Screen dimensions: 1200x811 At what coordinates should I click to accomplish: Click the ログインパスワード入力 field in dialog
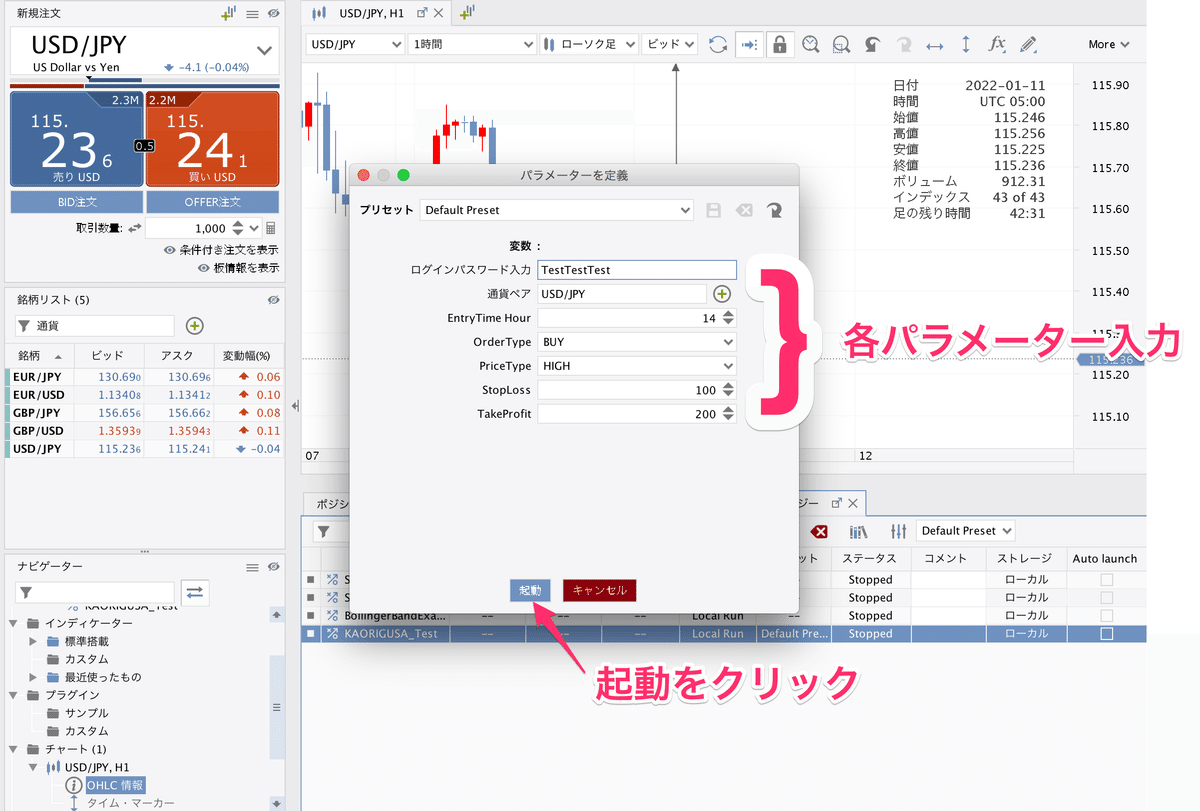637,269
